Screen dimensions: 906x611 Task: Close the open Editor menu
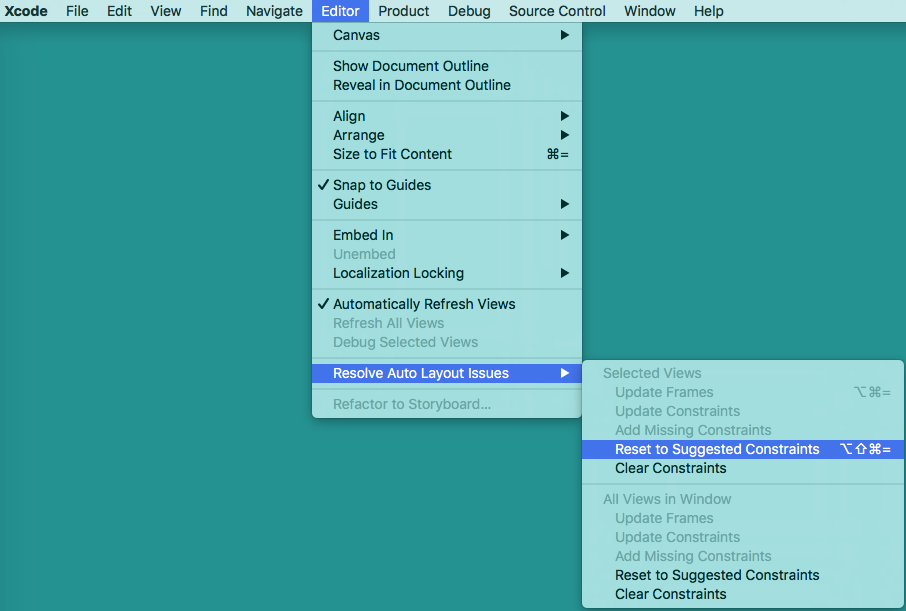340,11
